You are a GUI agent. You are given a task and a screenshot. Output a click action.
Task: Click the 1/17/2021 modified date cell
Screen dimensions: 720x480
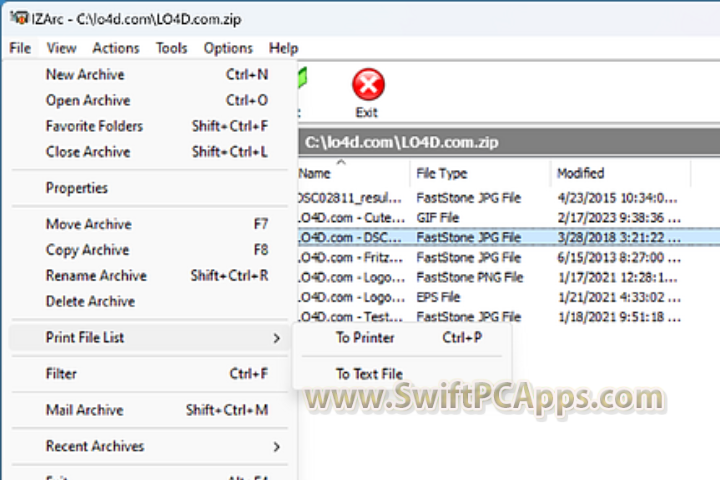tap(618, 277)
